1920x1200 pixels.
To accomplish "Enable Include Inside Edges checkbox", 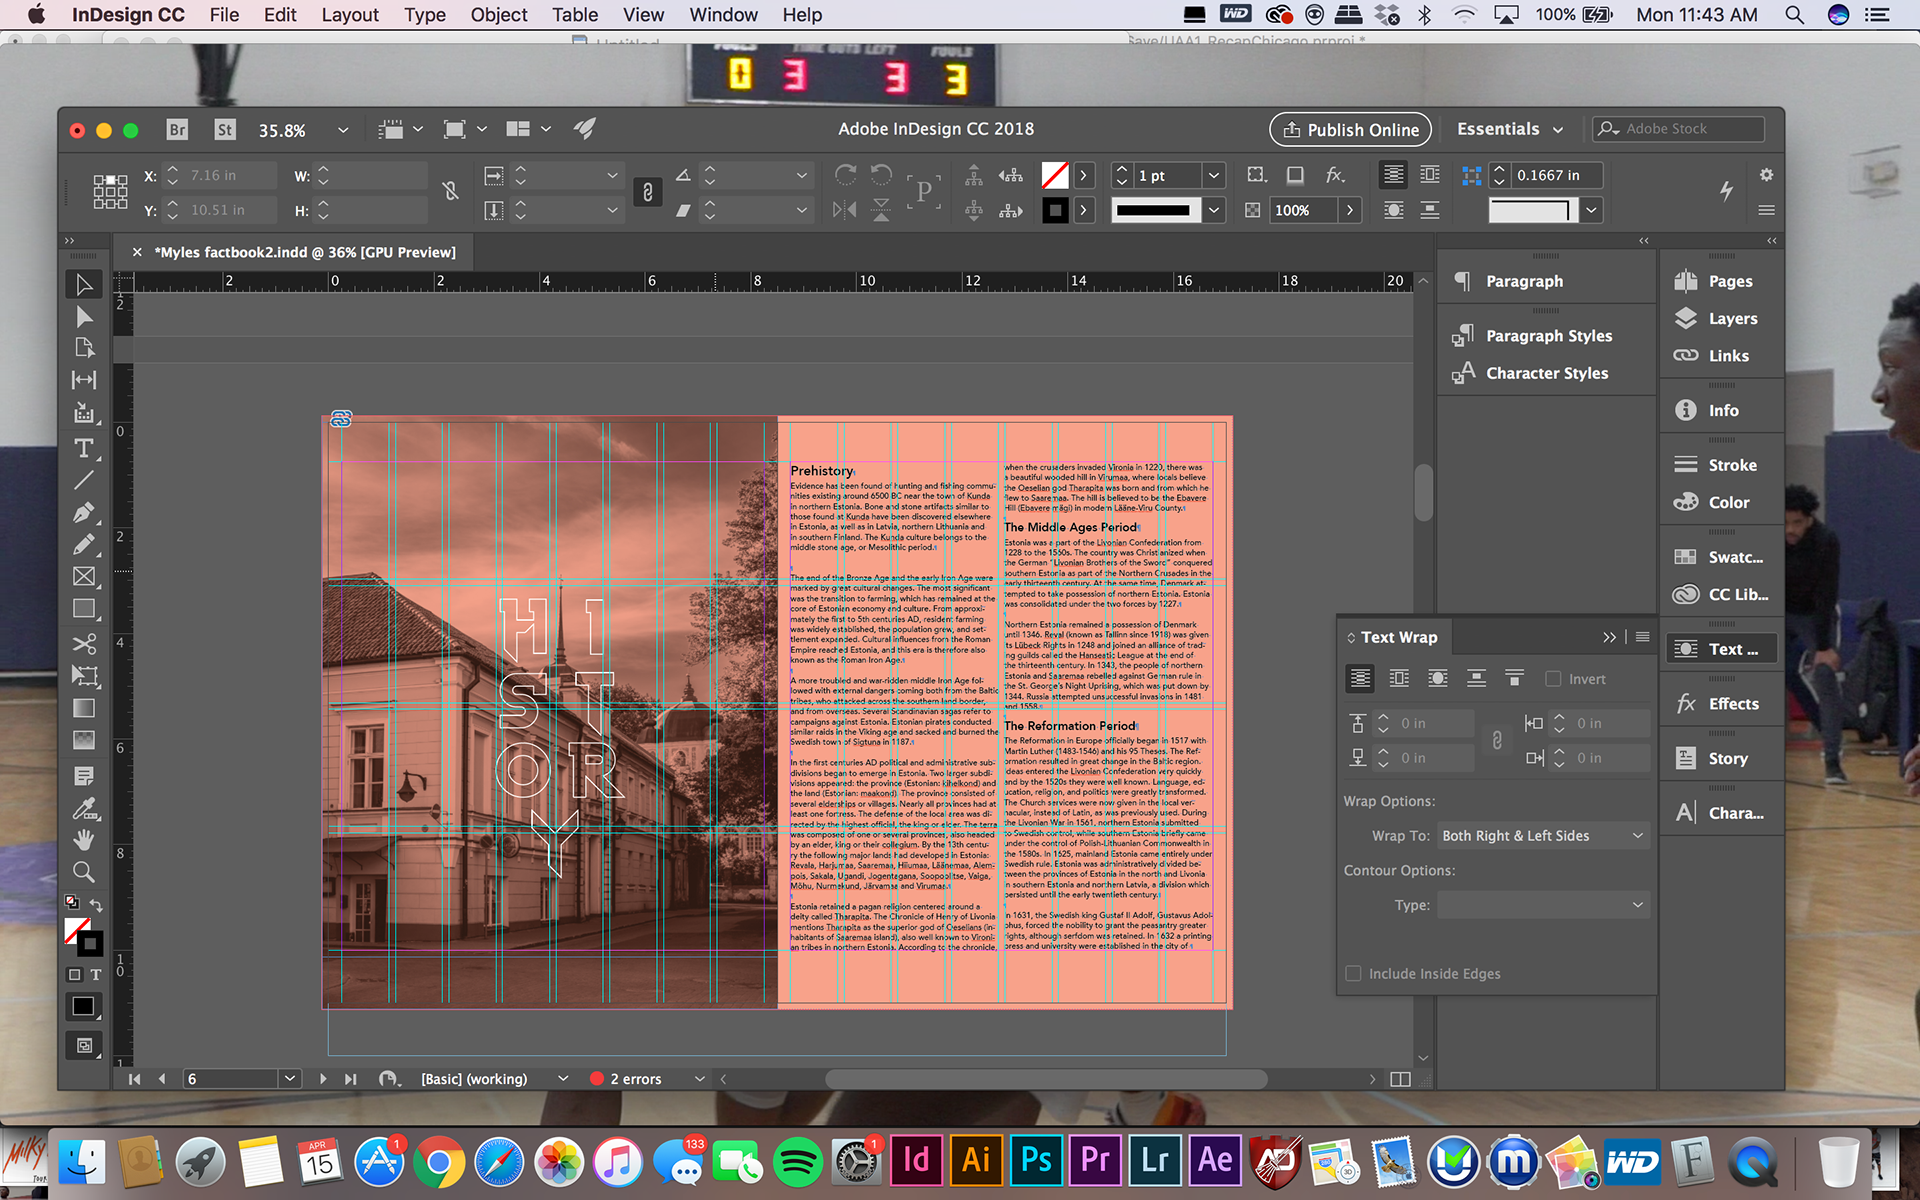I will pyautogui.click(x=1353, y=973).
